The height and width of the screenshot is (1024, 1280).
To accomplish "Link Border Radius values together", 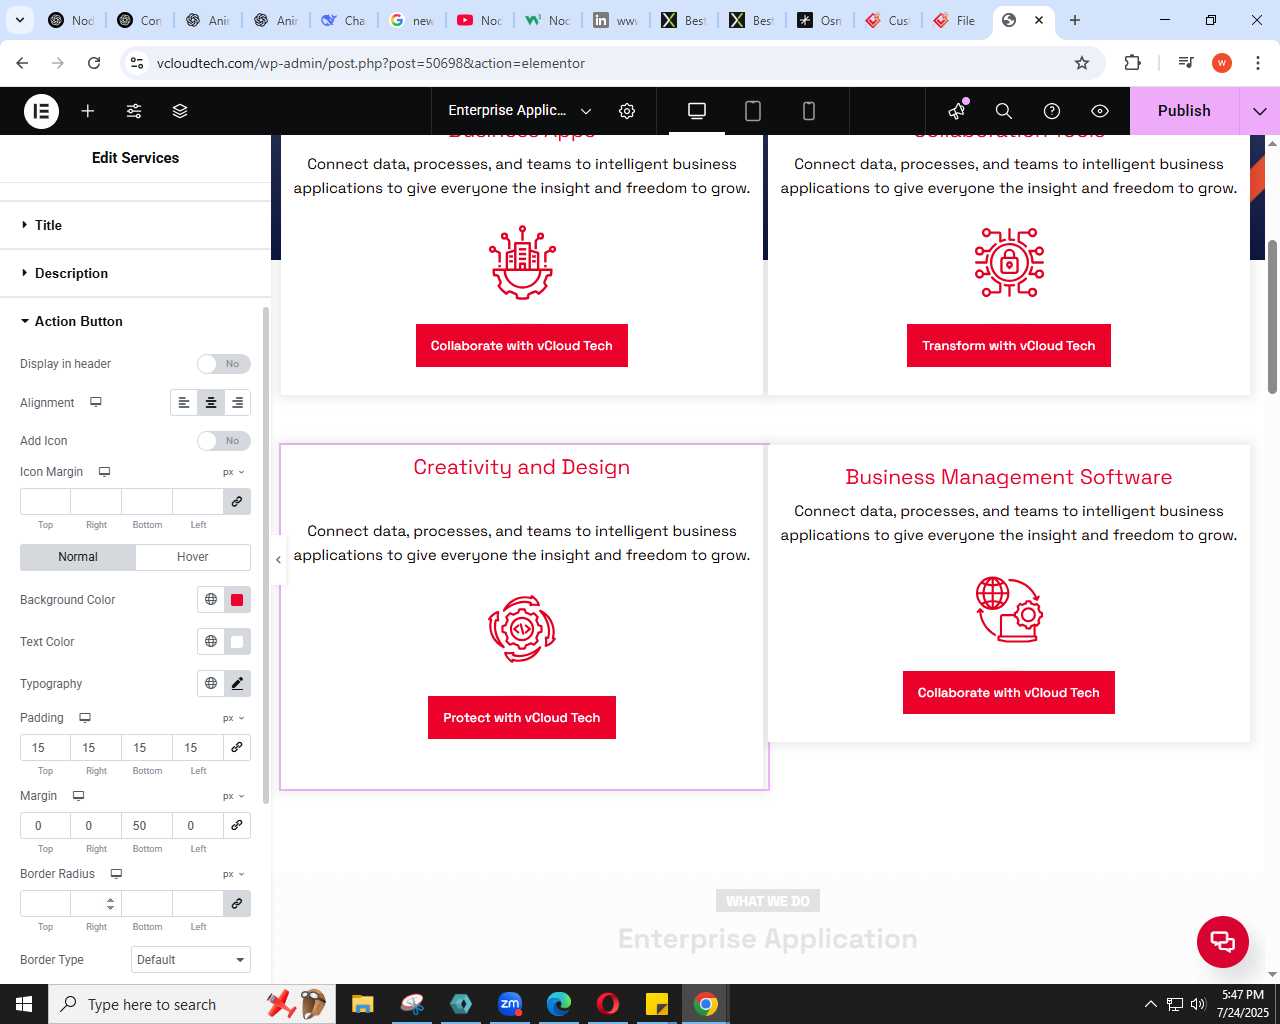I will [237, 904].
